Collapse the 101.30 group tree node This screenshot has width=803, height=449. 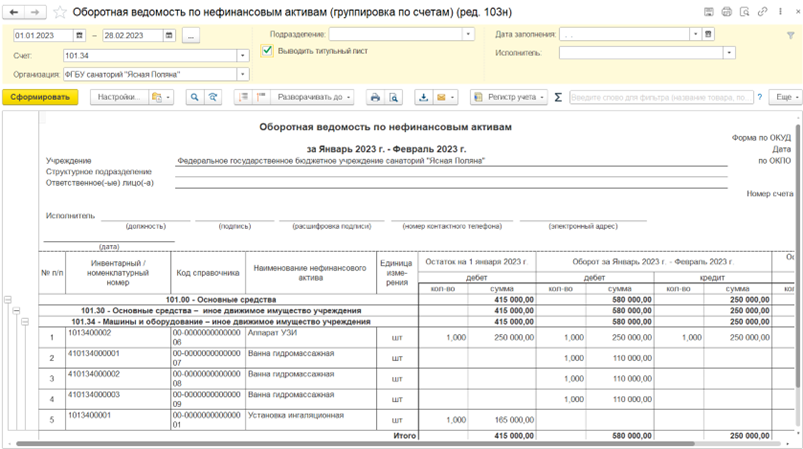(16, 311)
